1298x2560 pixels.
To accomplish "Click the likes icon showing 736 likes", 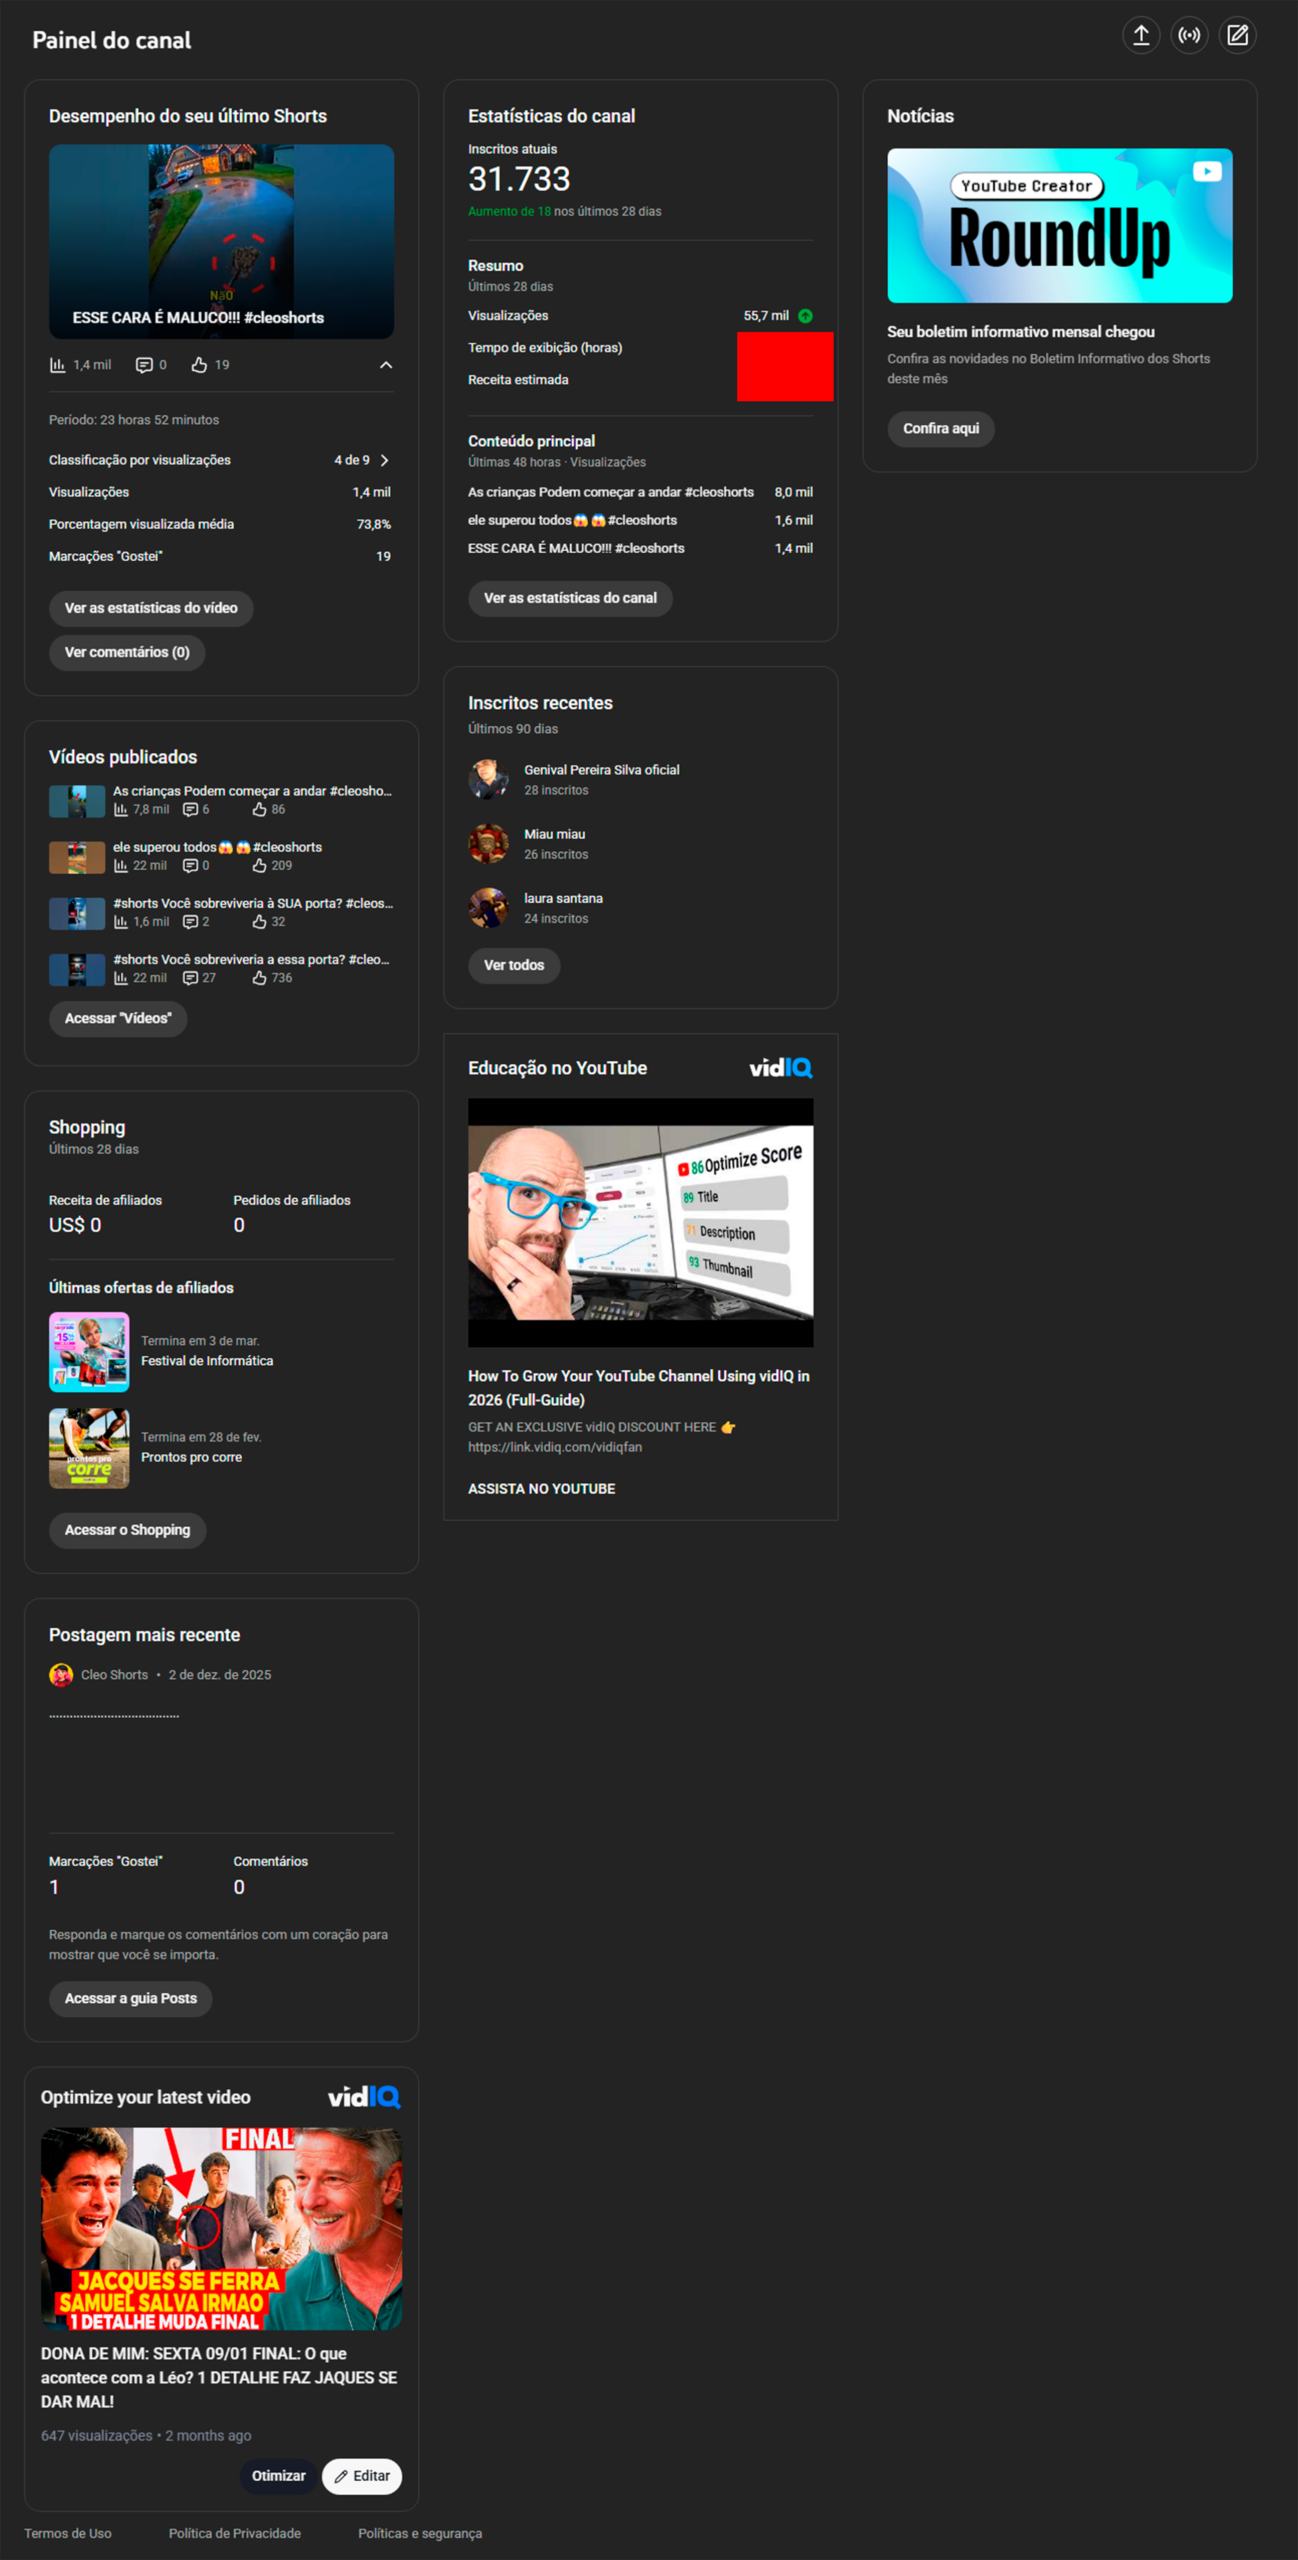I will click(x=259, y=977).
